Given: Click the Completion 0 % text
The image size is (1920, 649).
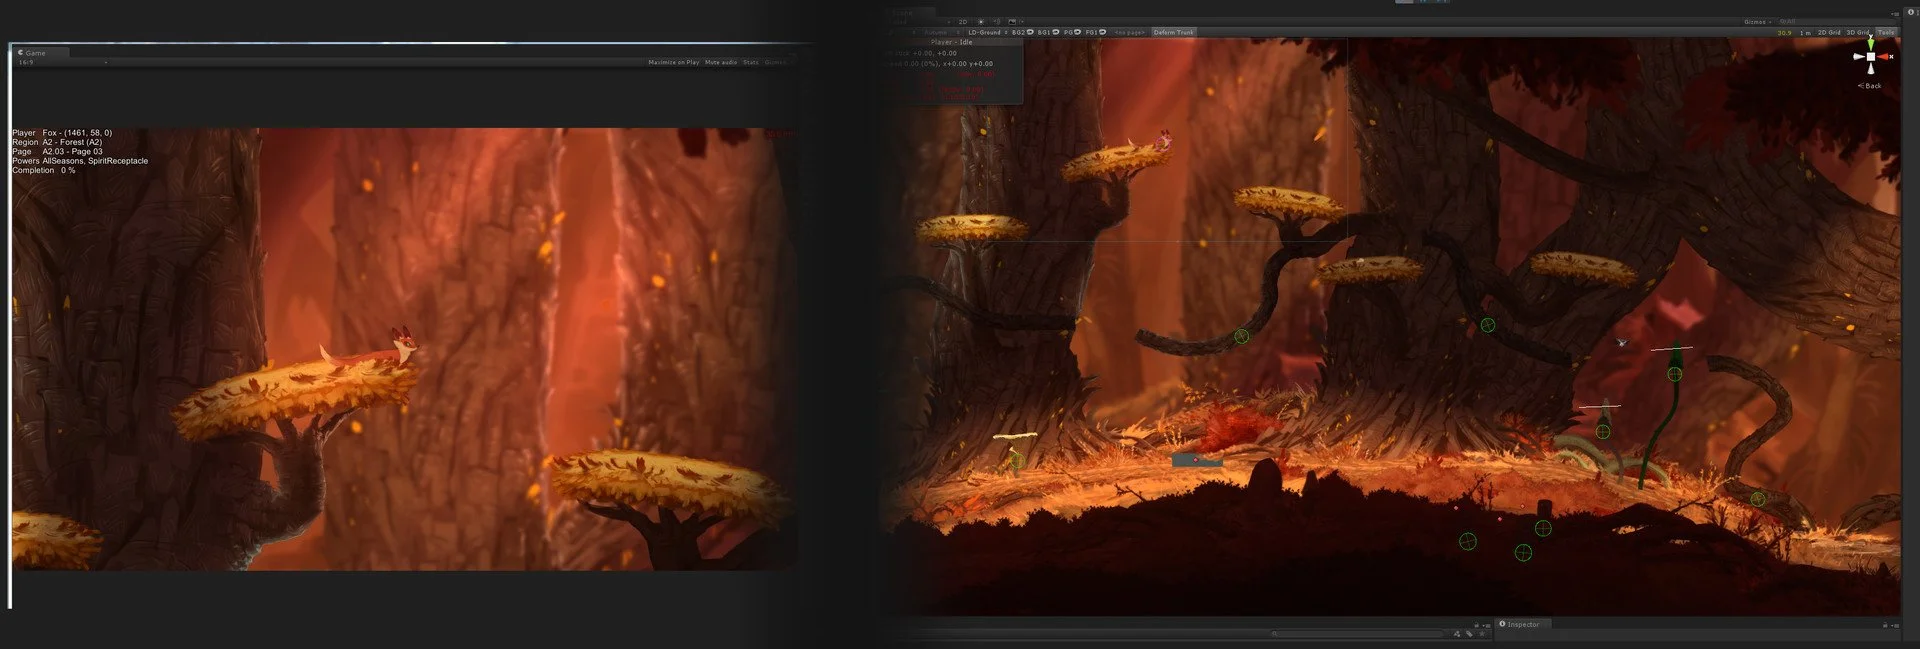Looking at the screenshot, I should click(x=44, y=170).
